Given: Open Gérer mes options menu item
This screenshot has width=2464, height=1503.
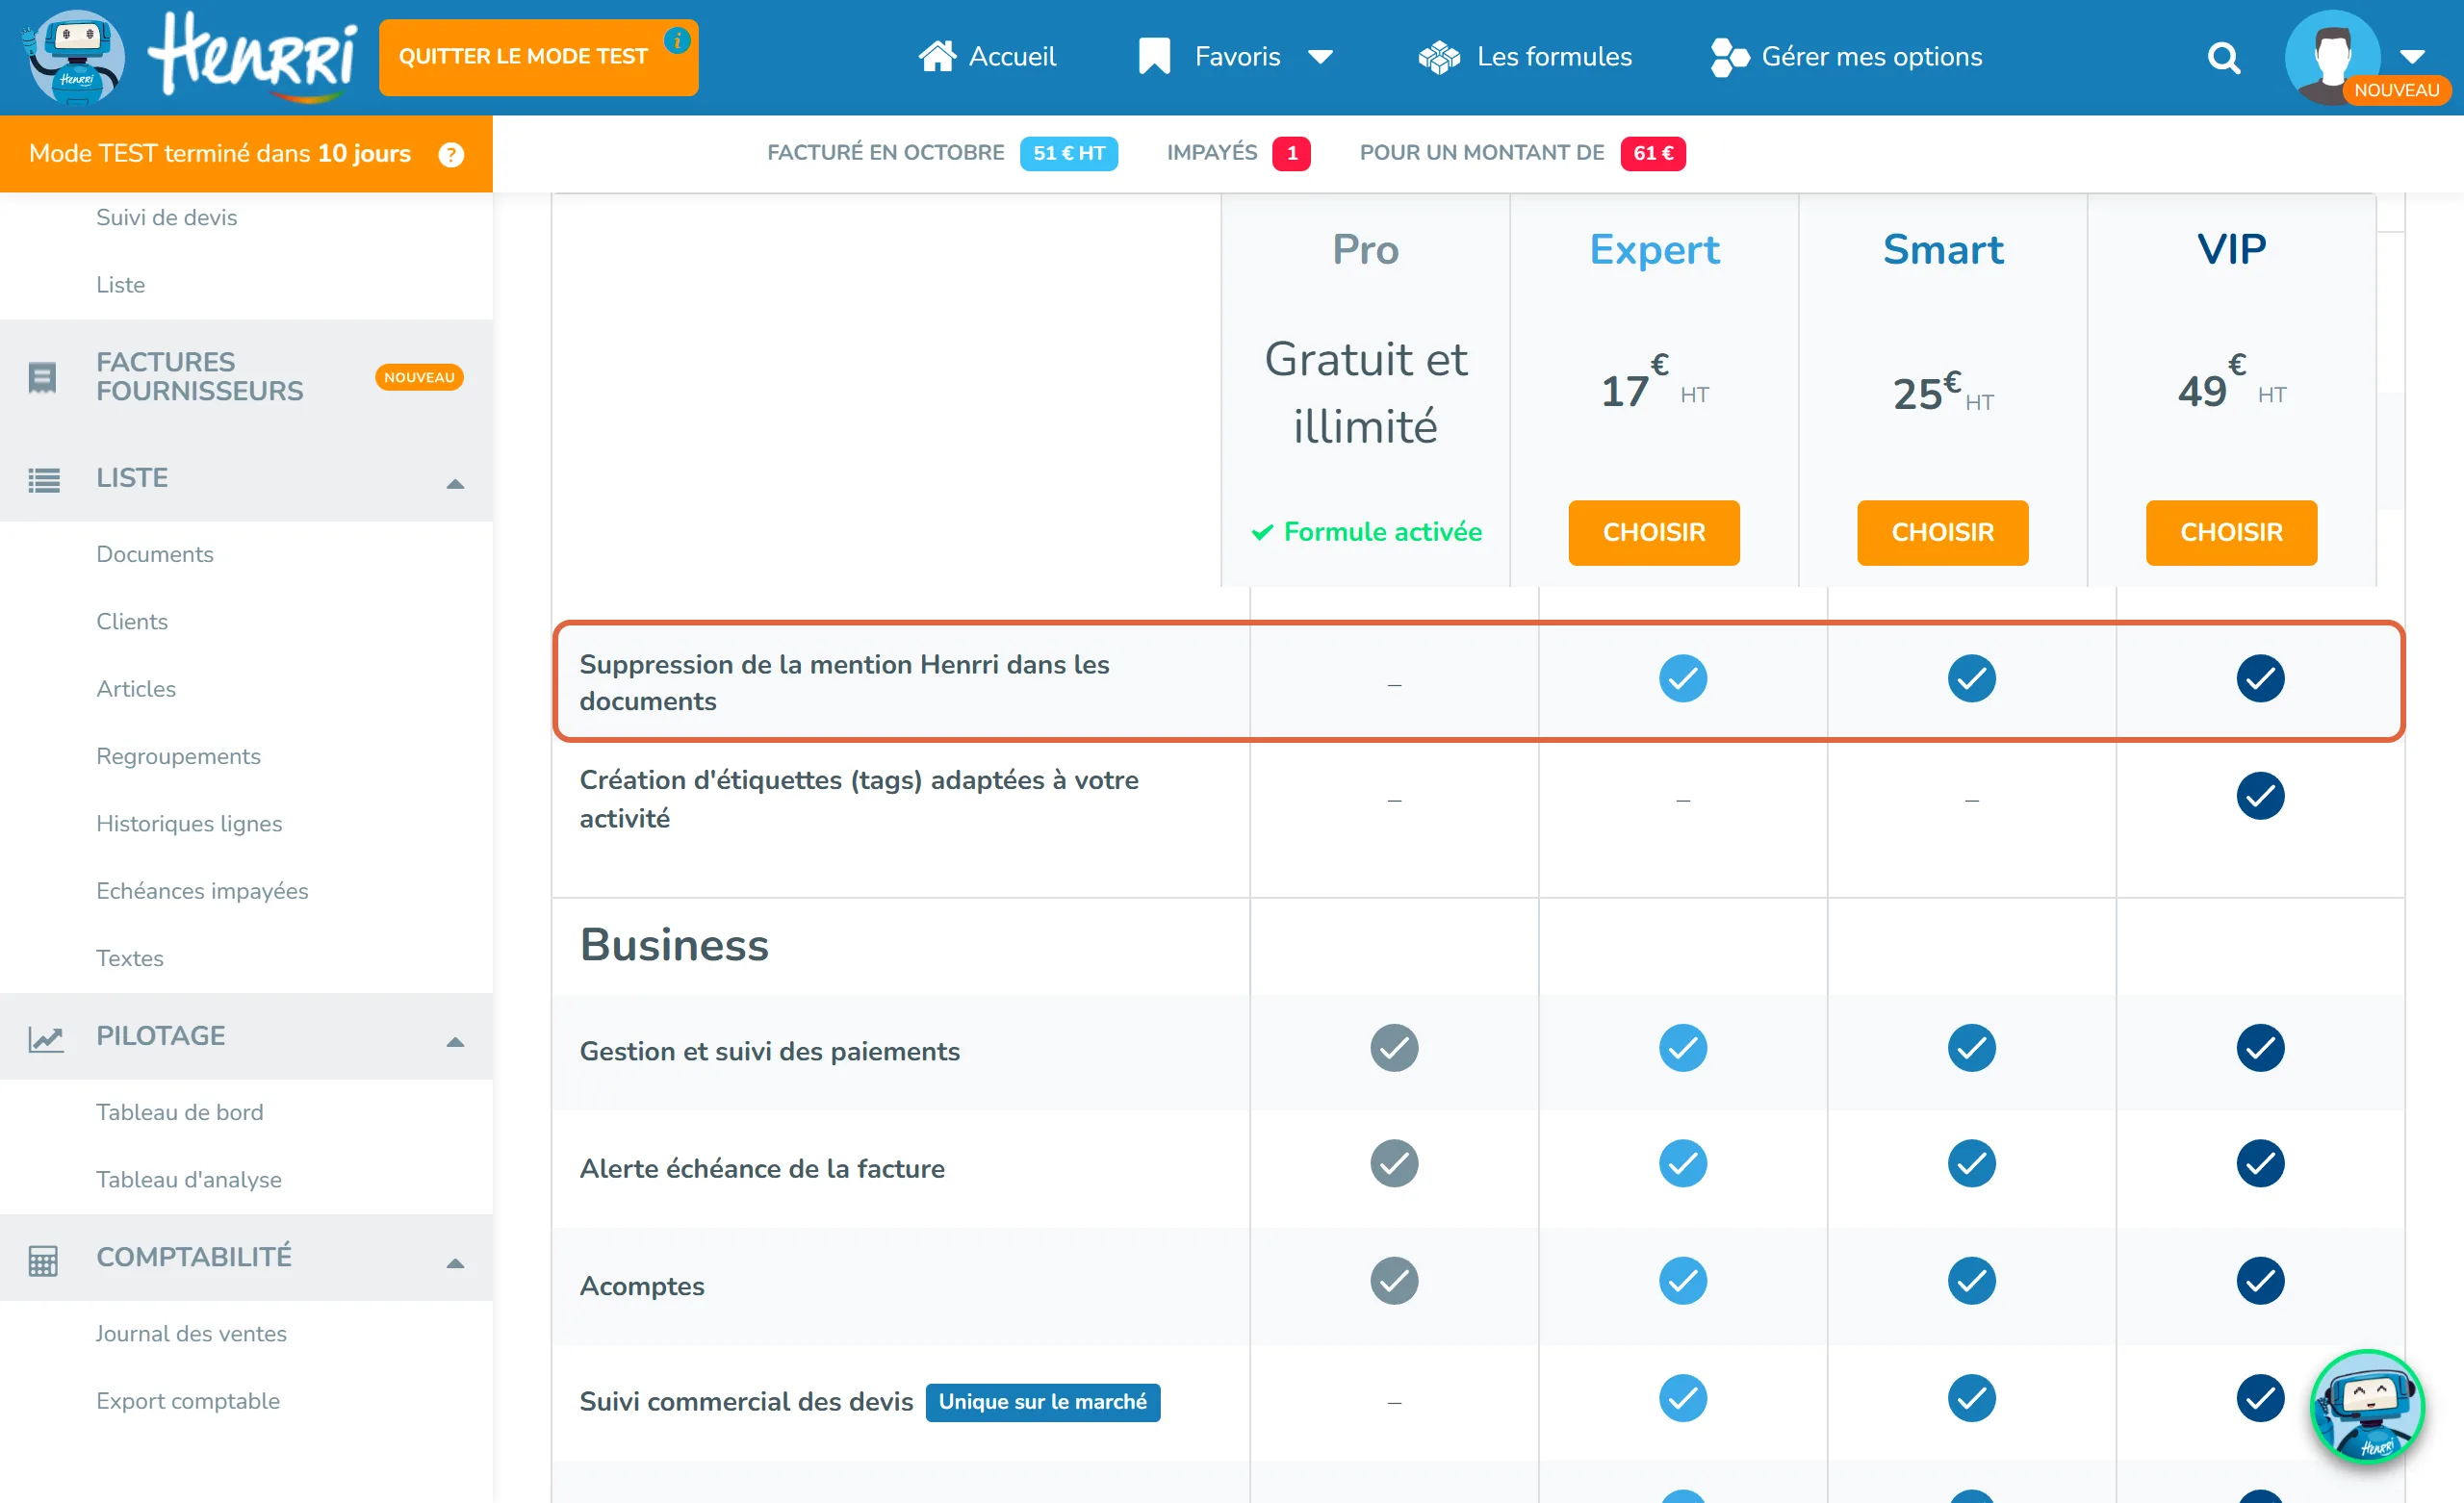Looking at the screenshot, I should pyautogui.click(x=1846, y=57).
